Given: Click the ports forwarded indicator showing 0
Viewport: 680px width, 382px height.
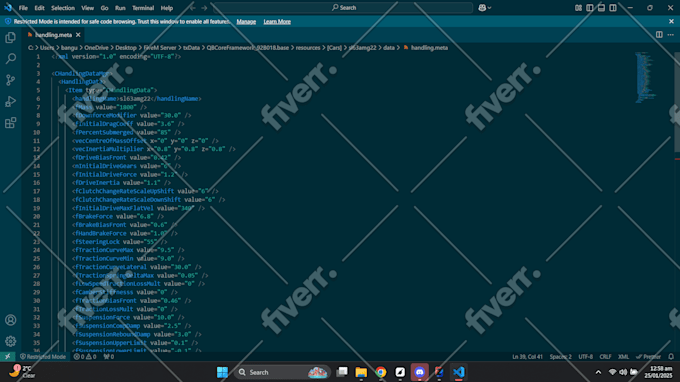Looking at the screenshot, I should [x=108, y=356].
